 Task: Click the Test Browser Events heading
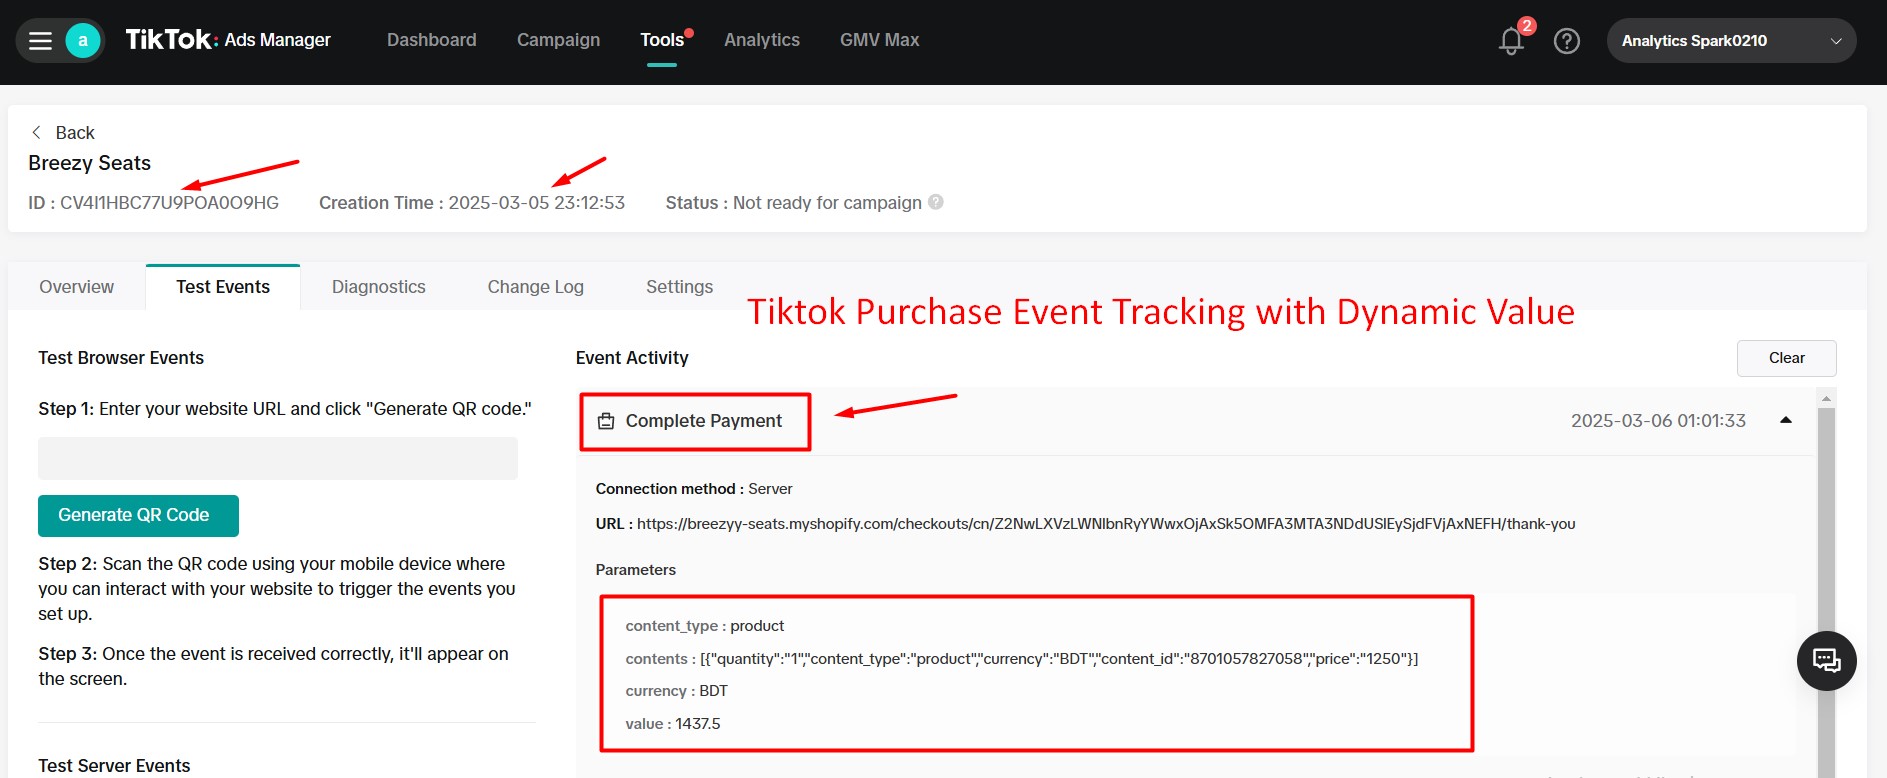point(121,358)
